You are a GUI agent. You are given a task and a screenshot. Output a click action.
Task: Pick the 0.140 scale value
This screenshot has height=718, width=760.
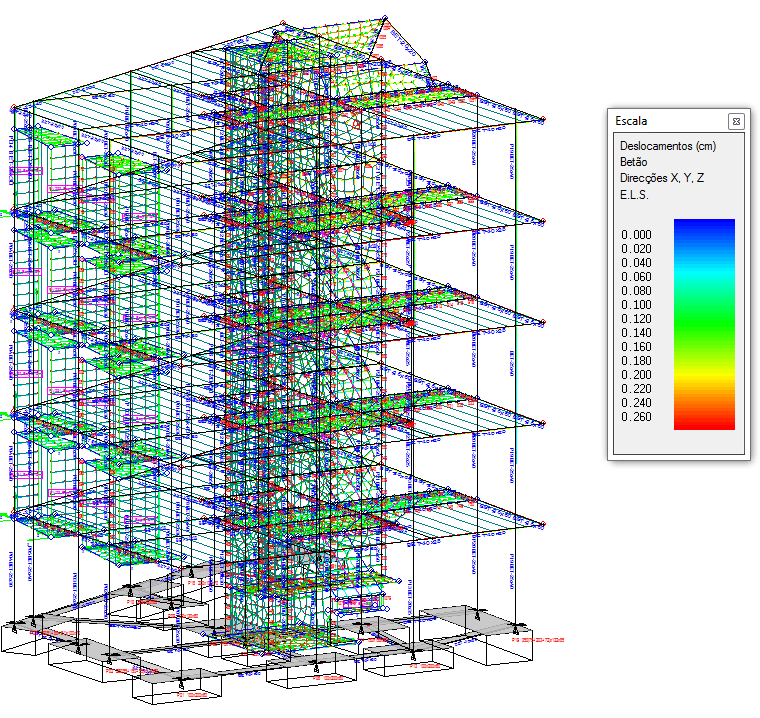(x=636, y=333)
